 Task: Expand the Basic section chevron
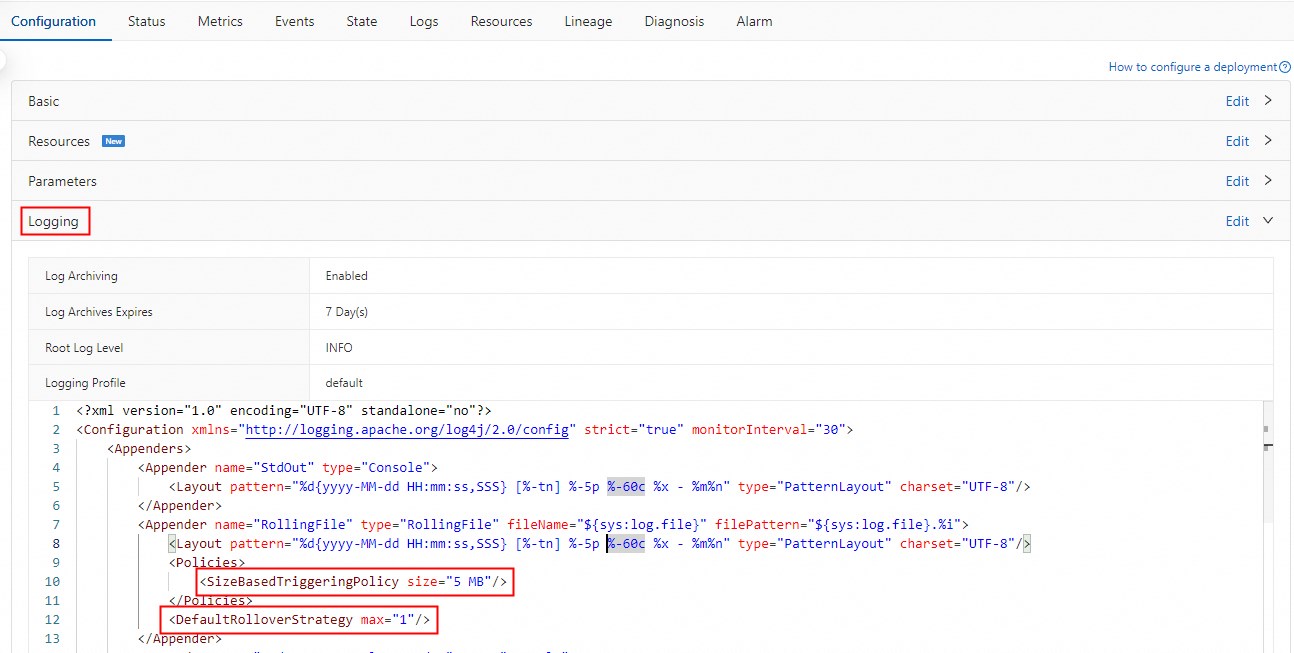[1268, 100]
